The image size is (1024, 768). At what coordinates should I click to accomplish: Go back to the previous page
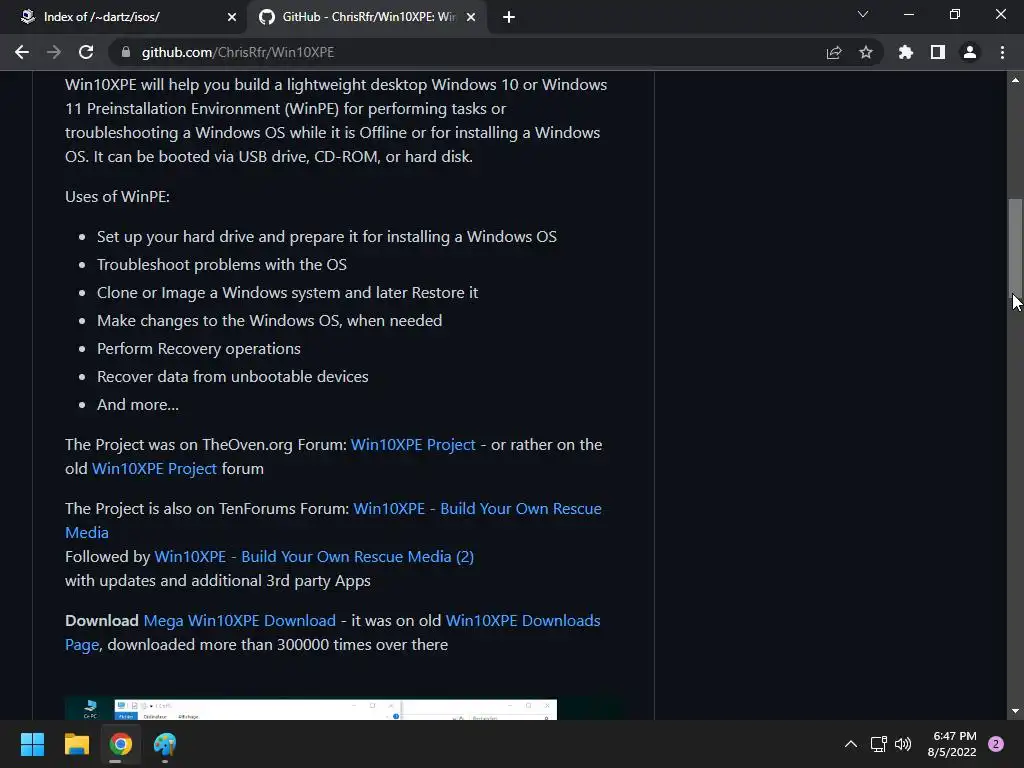coord(22,52)
